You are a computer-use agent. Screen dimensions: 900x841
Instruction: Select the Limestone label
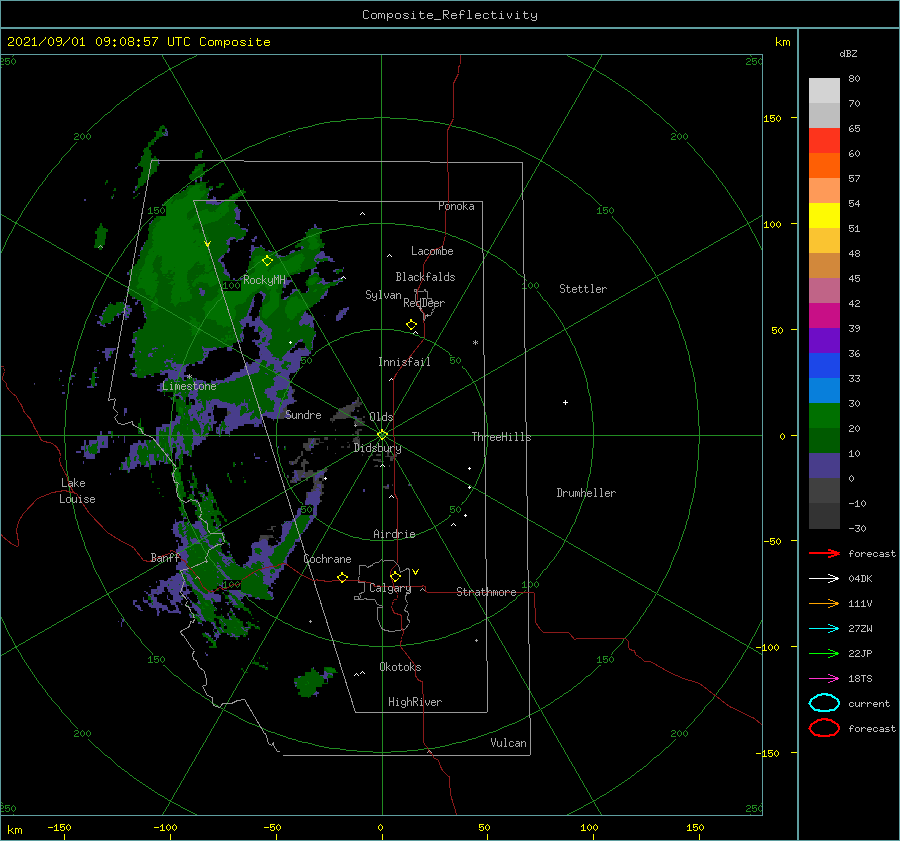point(189,386)
